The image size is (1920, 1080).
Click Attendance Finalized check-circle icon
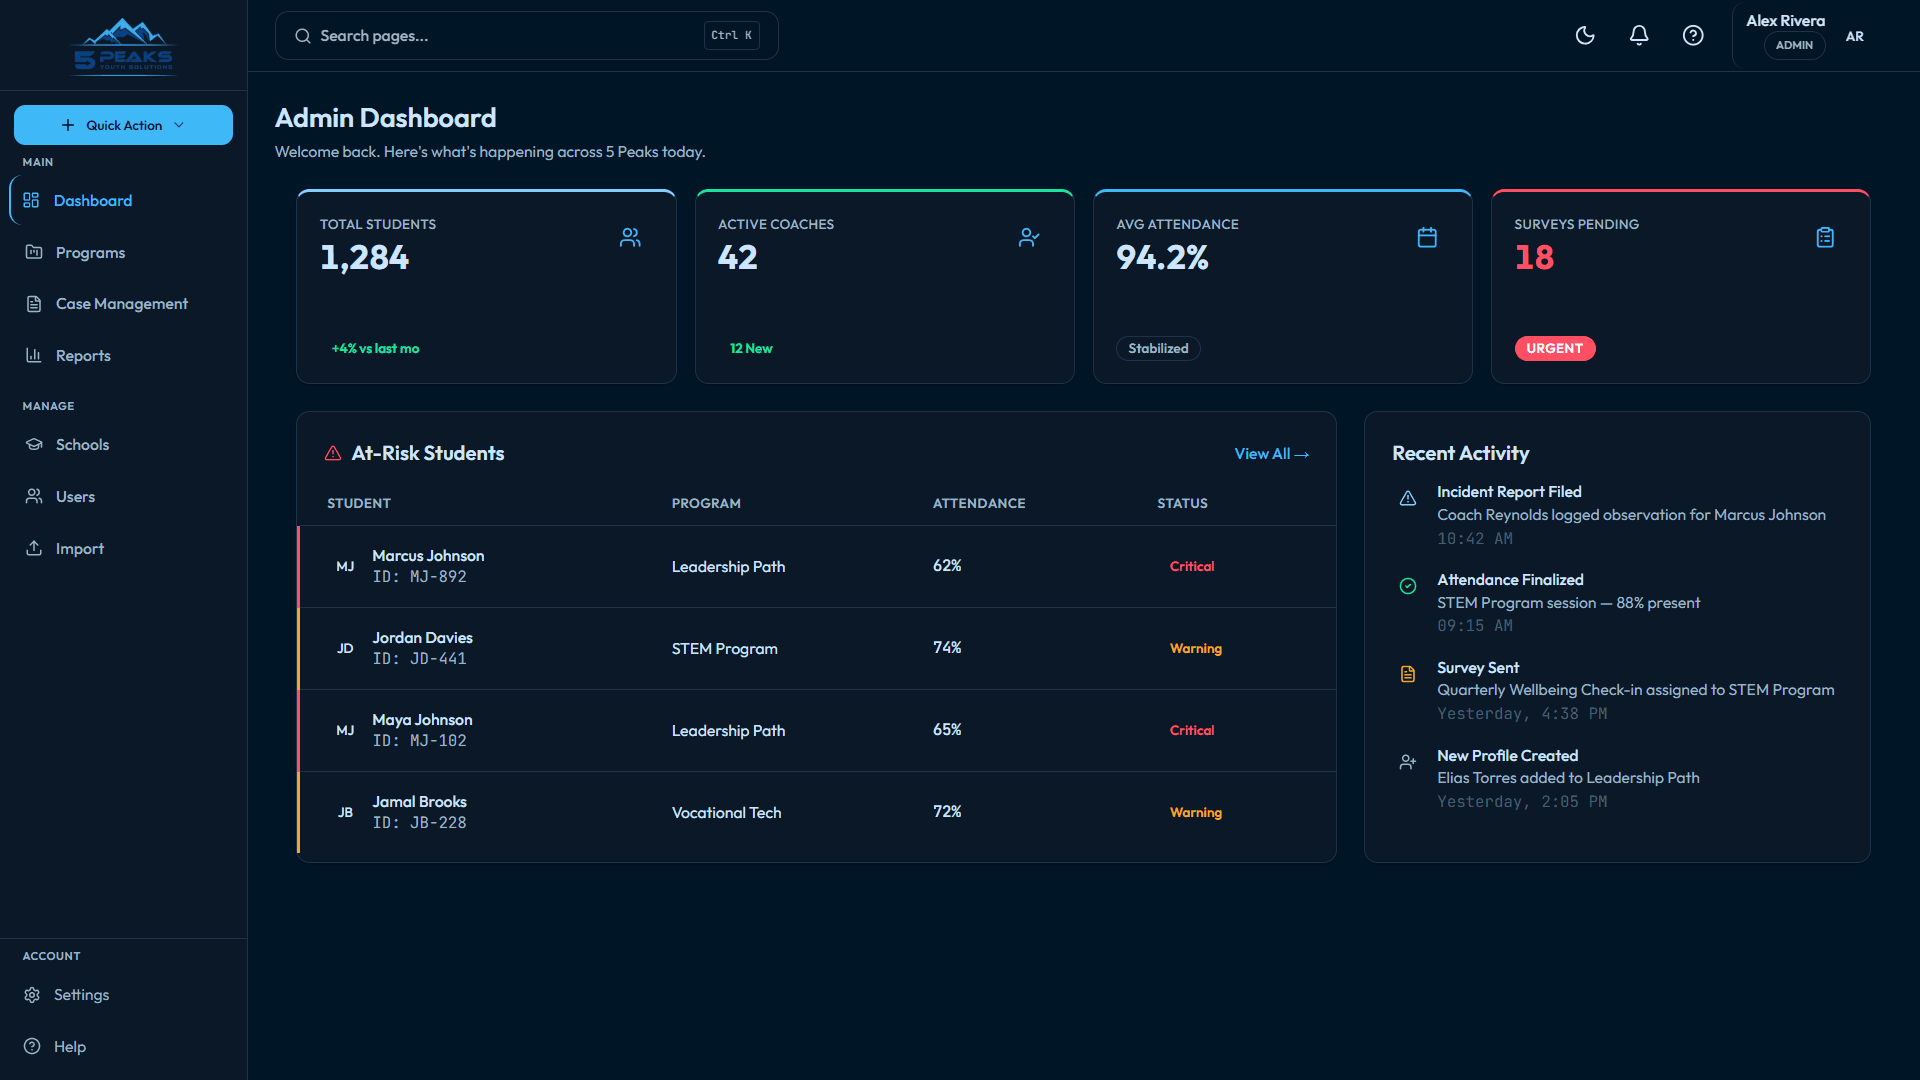point(1408,586)
